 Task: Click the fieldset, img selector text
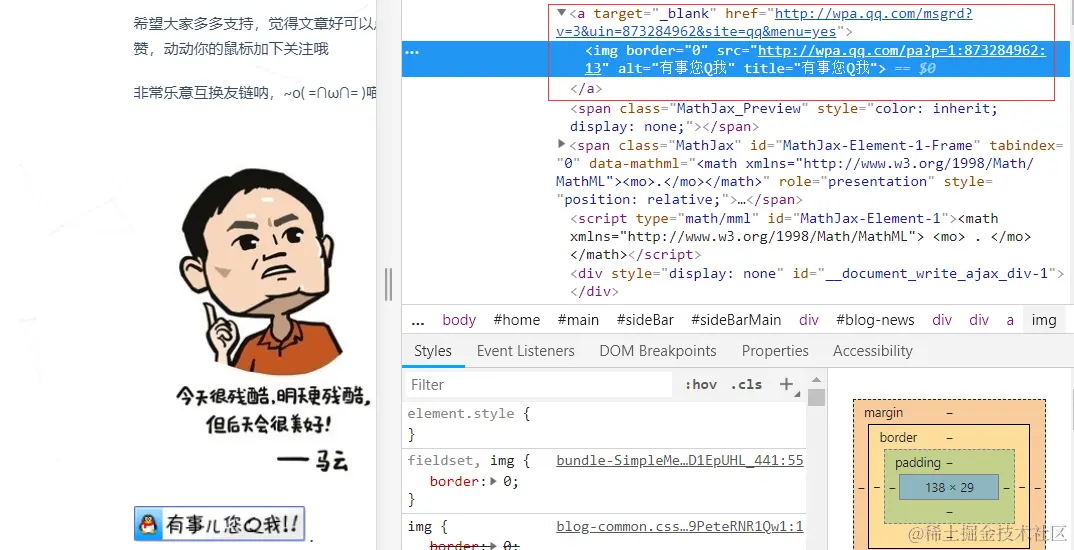coord(469,461)
